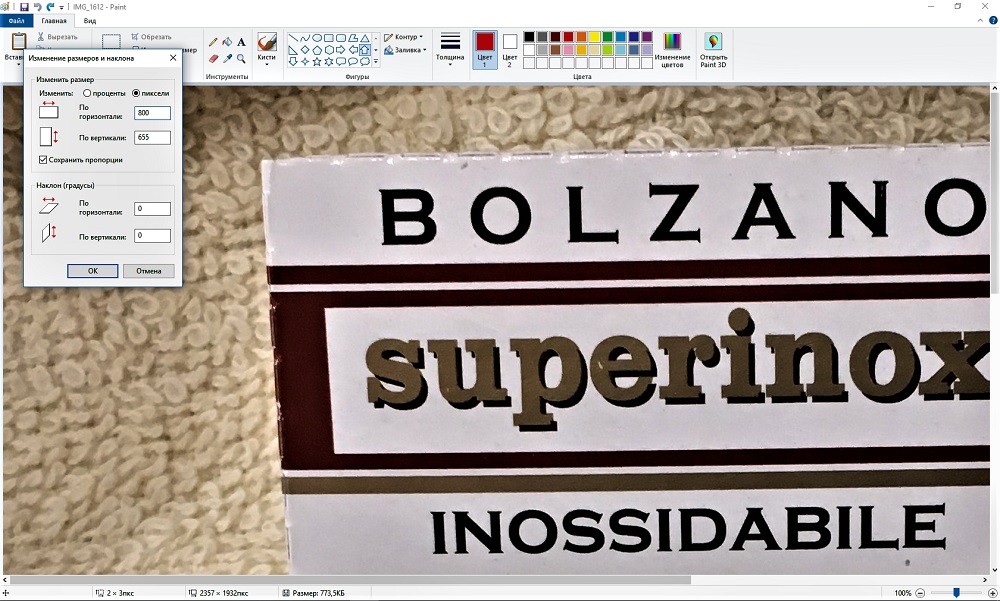The height and width of the screenshot is (601, 1000).
Task: Choose the oval shape
Action: coord(317,38)
